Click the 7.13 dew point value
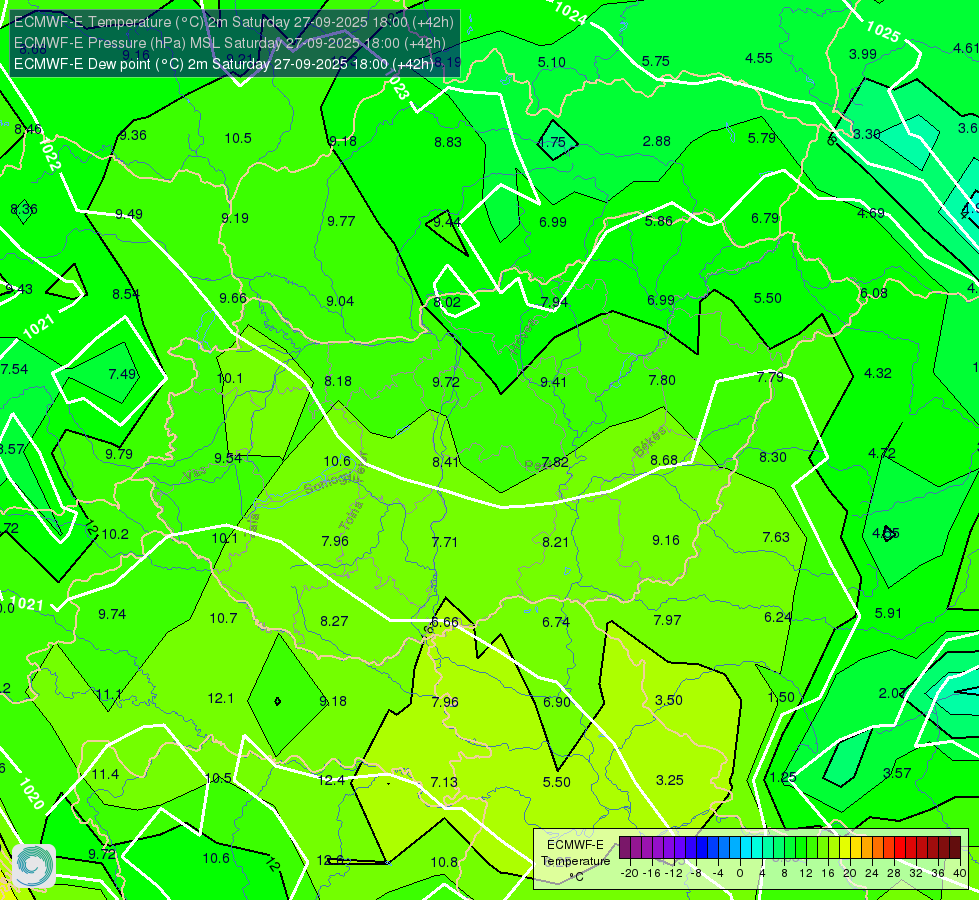 pyautogui.click(x=444, y=782)
